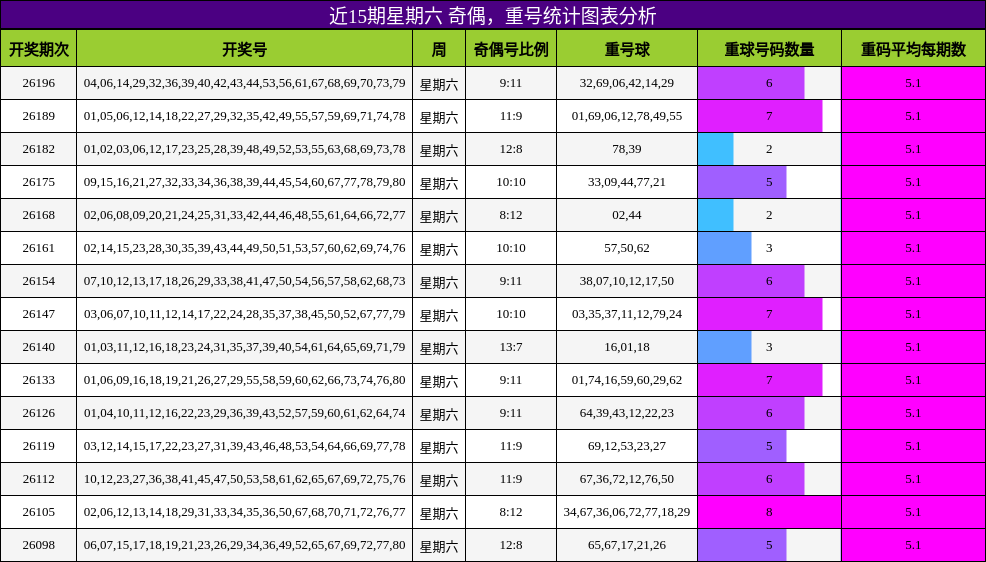This screenshot has height=562, width=986.
Task: Click the 5.1 average cell in row 26098
Action: coord(913,545)
